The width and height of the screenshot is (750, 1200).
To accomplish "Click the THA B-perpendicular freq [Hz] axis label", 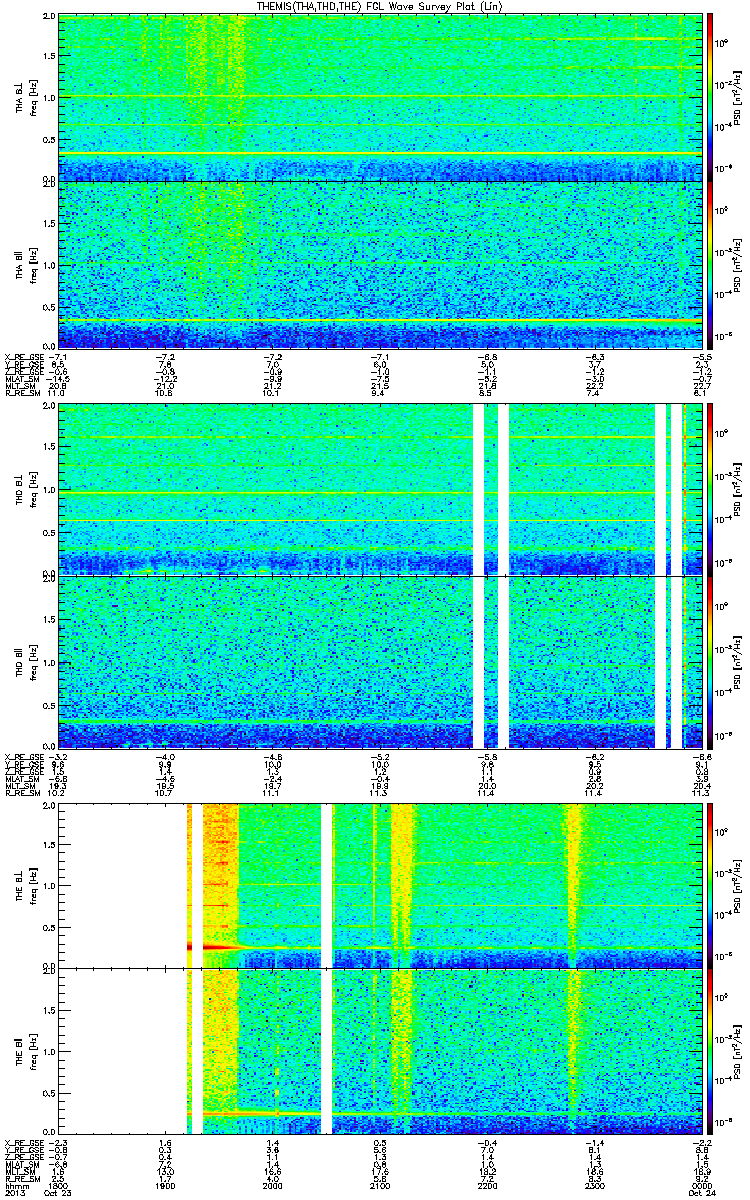I will (32, 98).
